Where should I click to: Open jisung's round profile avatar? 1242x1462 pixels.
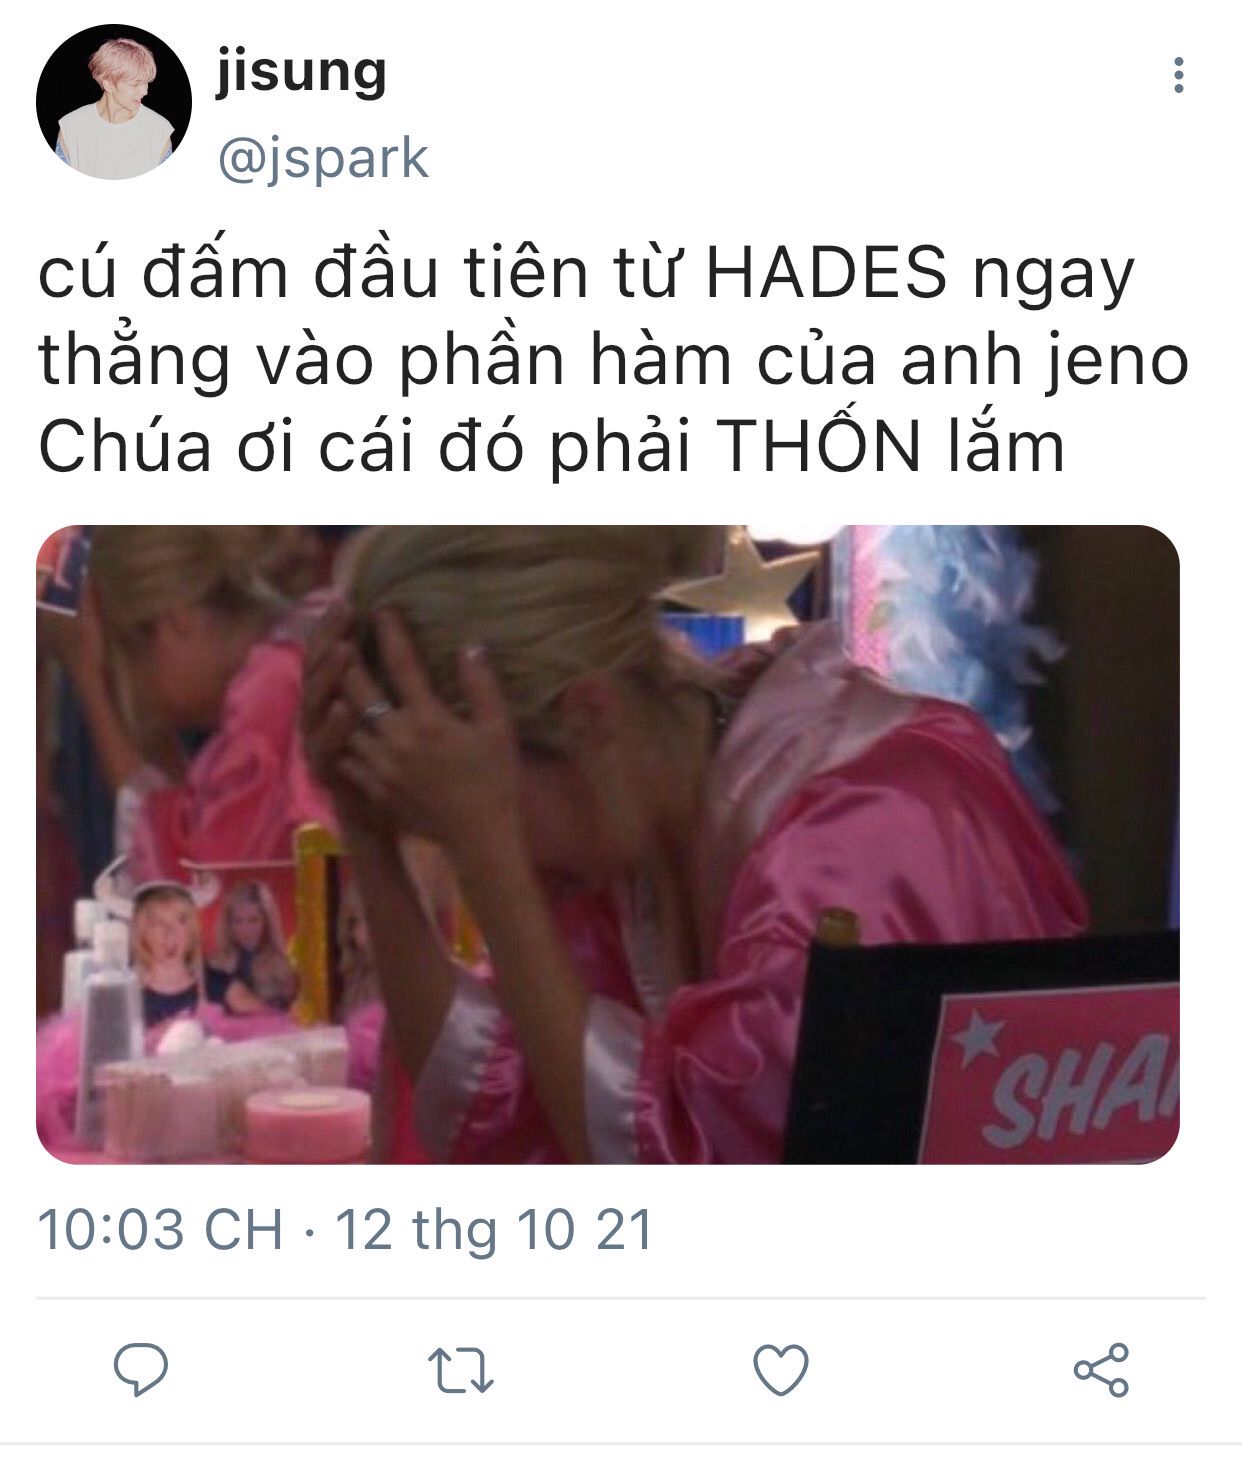point(113,102)
